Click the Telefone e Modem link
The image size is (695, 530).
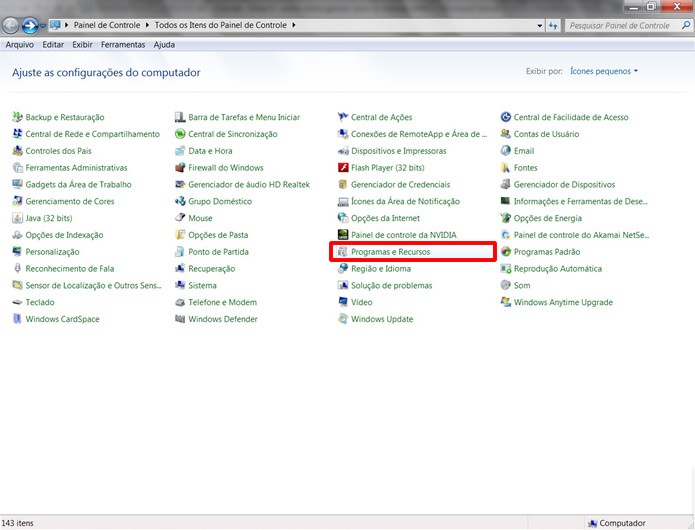[223, 303]
